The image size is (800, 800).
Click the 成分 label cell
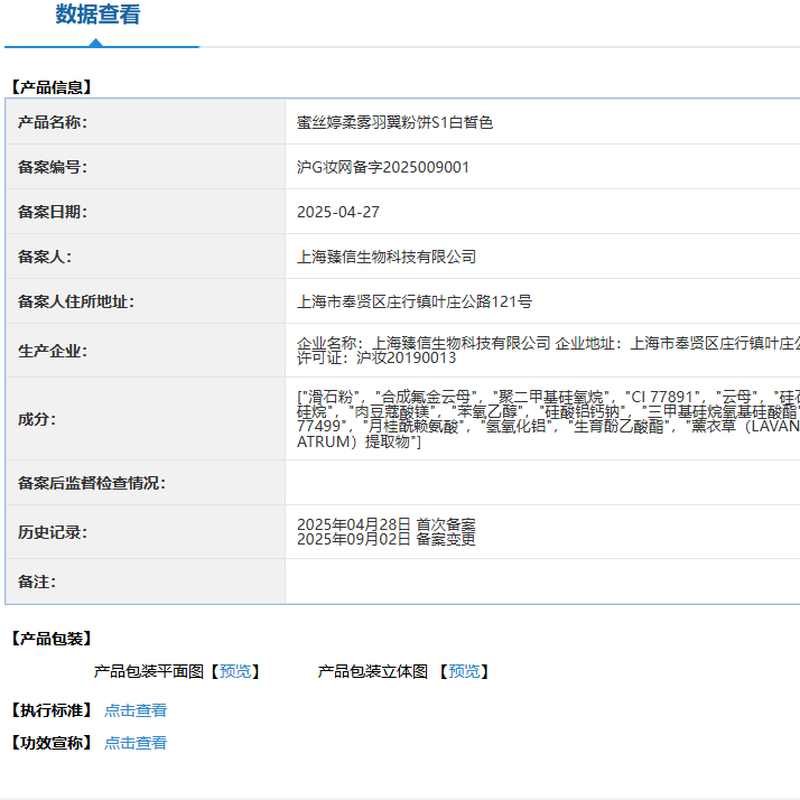(37, 419)
